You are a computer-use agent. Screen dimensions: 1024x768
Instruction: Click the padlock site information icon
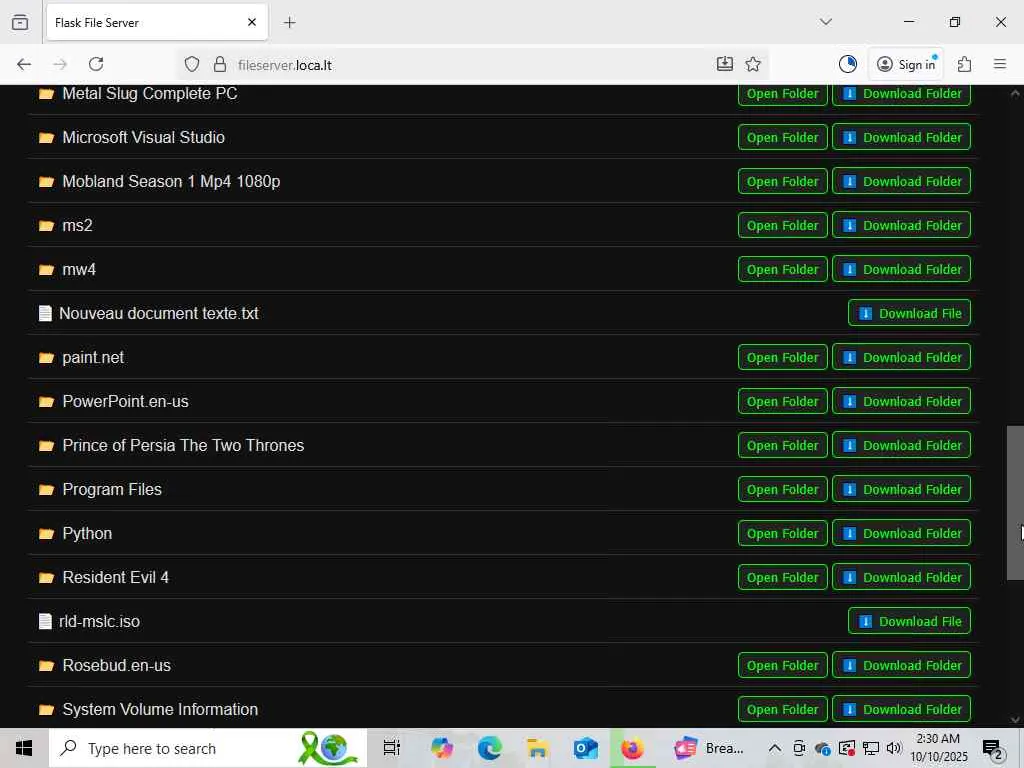[x=220, y=64]
